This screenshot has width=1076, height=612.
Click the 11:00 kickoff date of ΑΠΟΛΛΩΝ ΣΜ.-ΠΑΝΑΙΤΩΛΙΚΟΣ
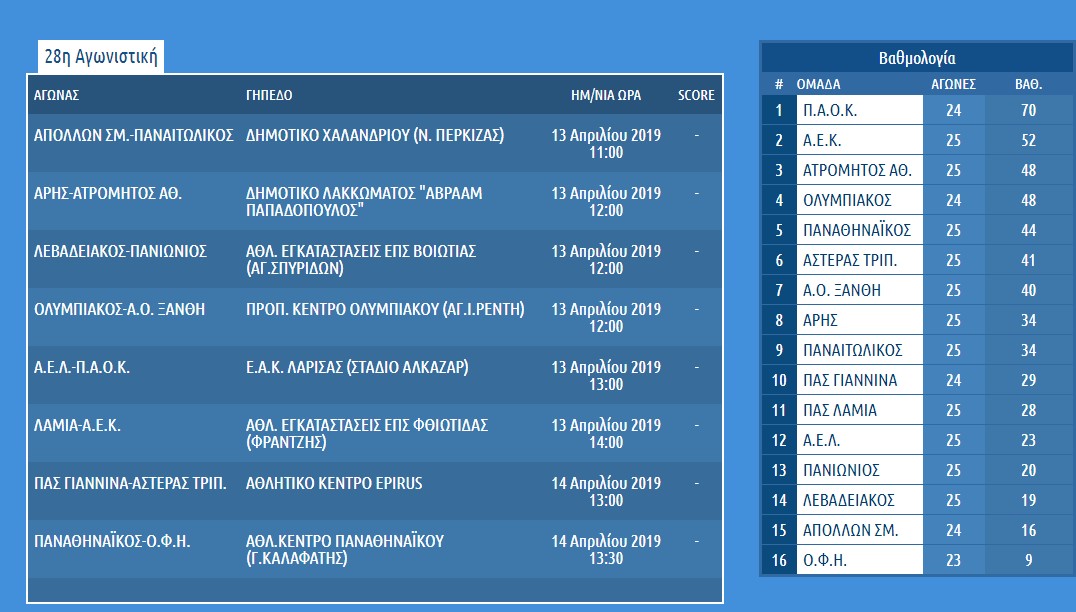pyautogui.click(x=606, y=144)
